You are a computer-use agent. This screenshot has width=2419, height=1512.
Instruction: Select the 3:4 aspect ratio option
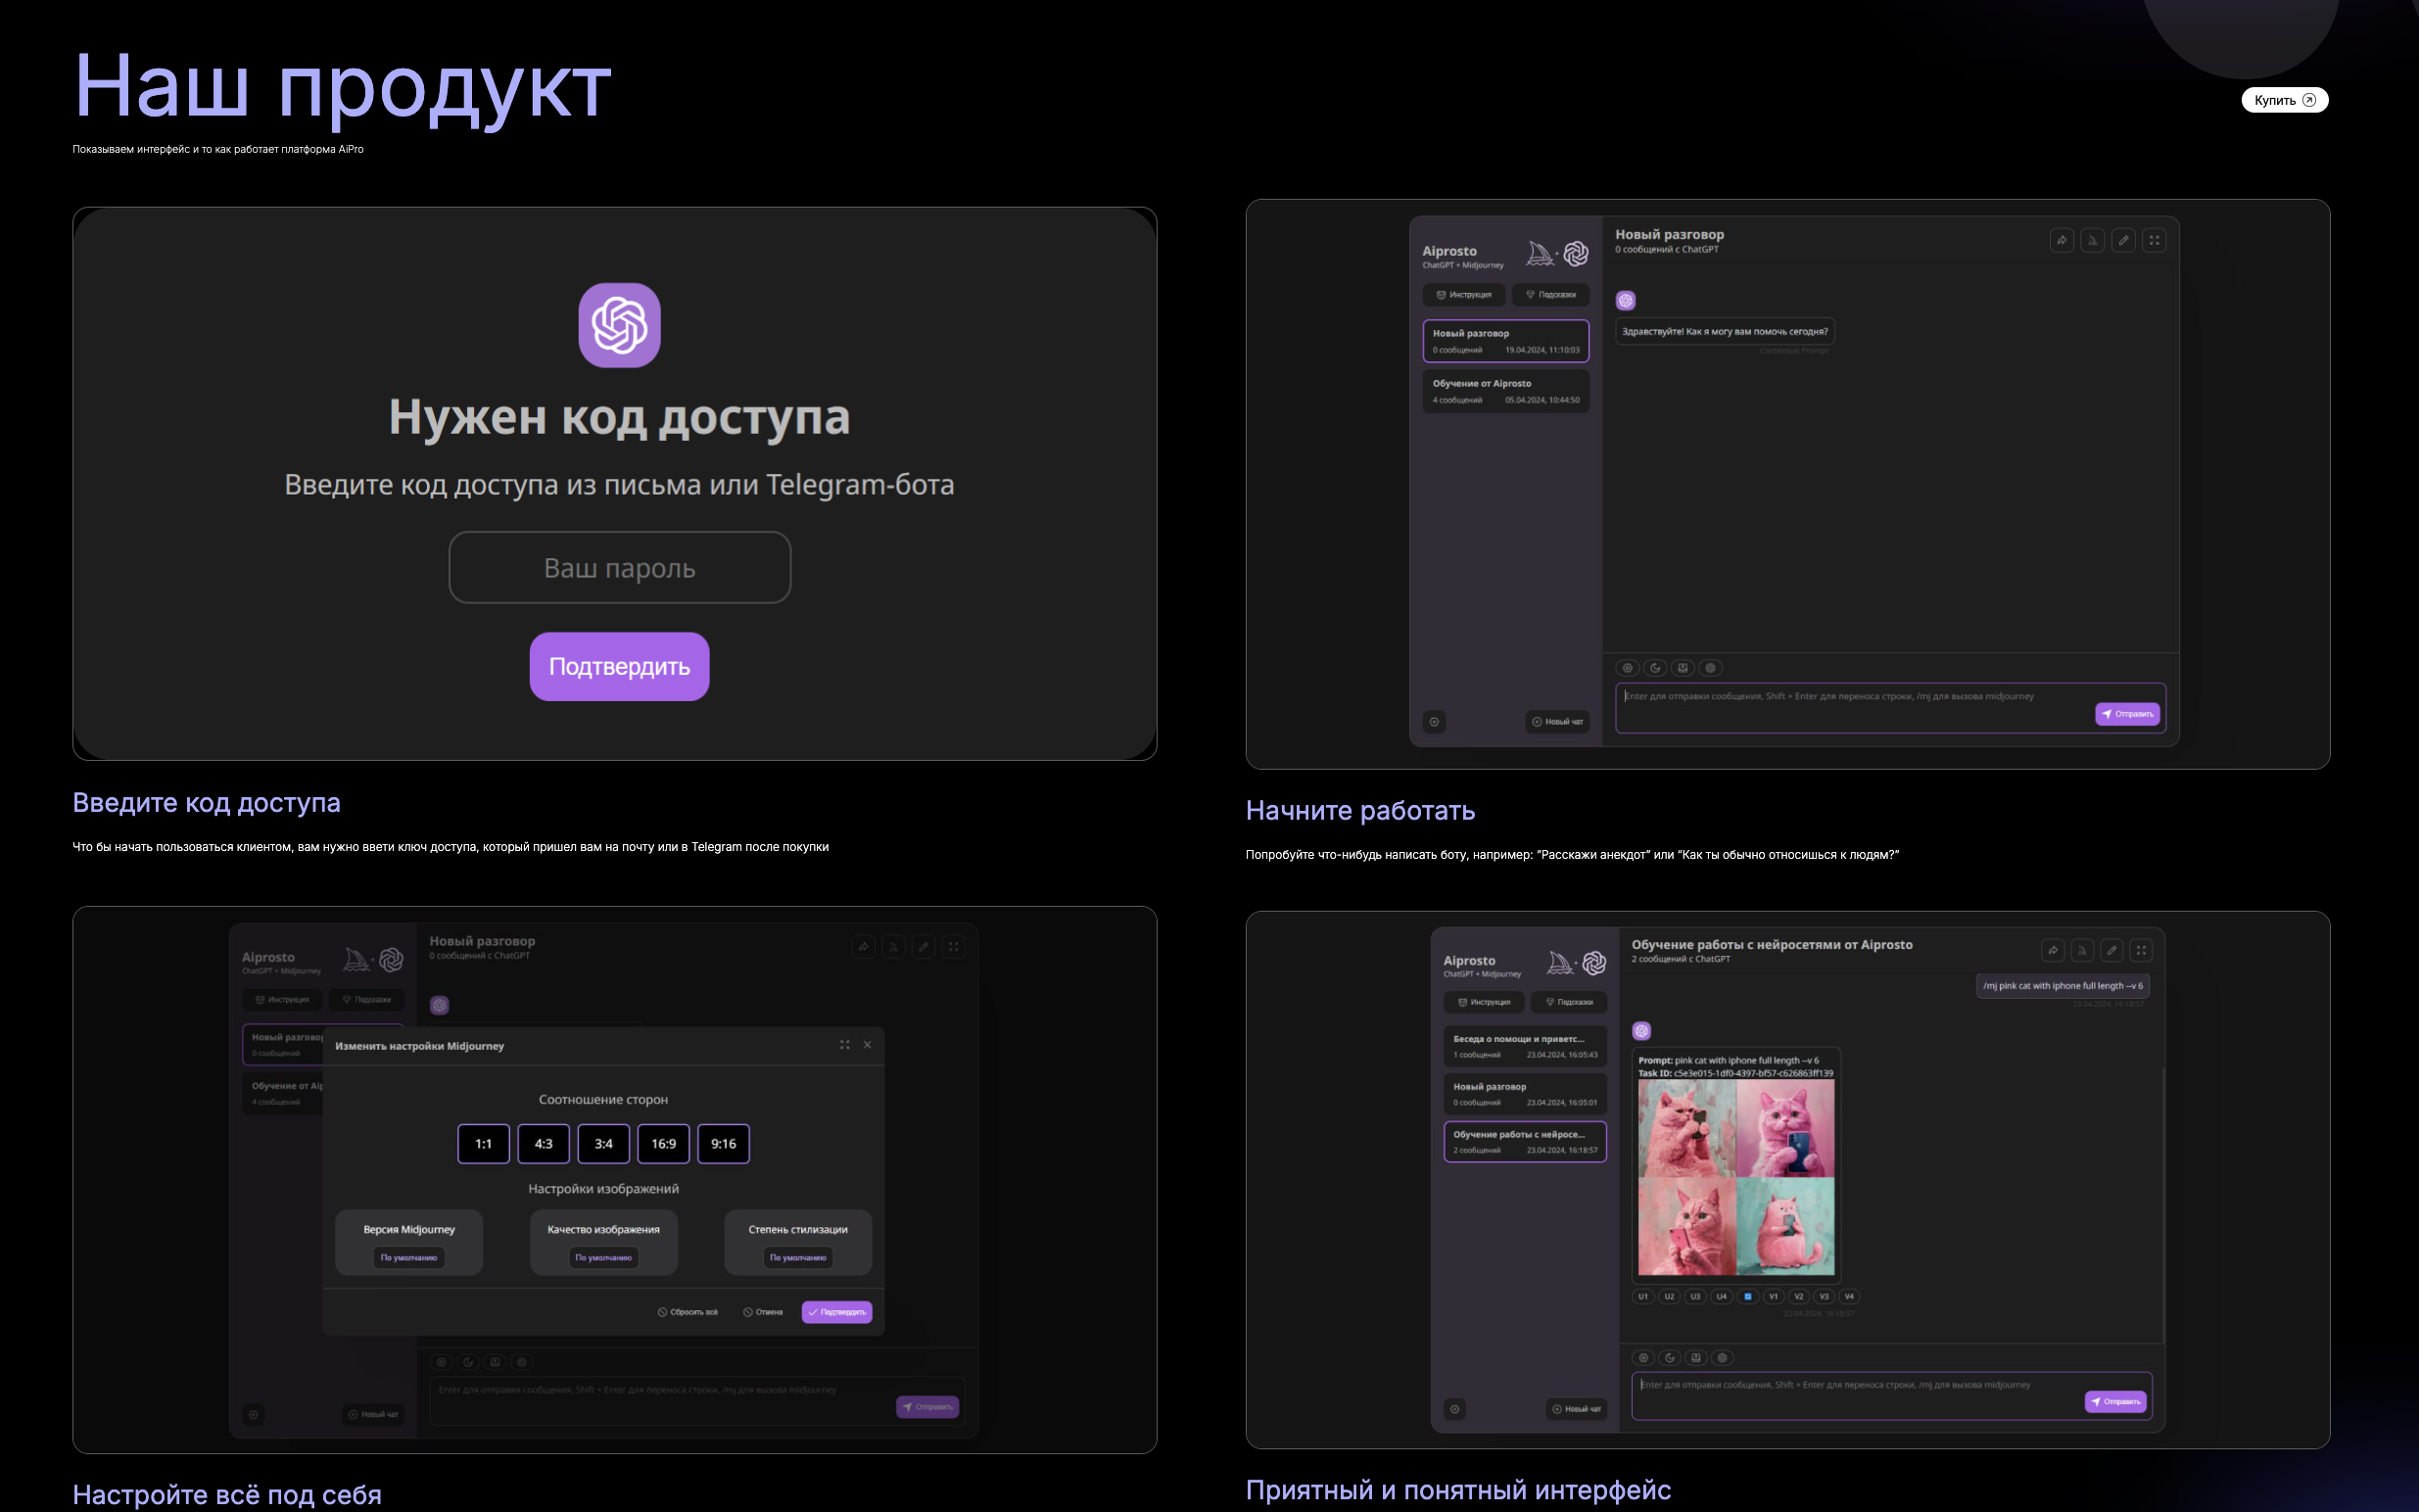pyautogui.click(x=603, y=1144)
